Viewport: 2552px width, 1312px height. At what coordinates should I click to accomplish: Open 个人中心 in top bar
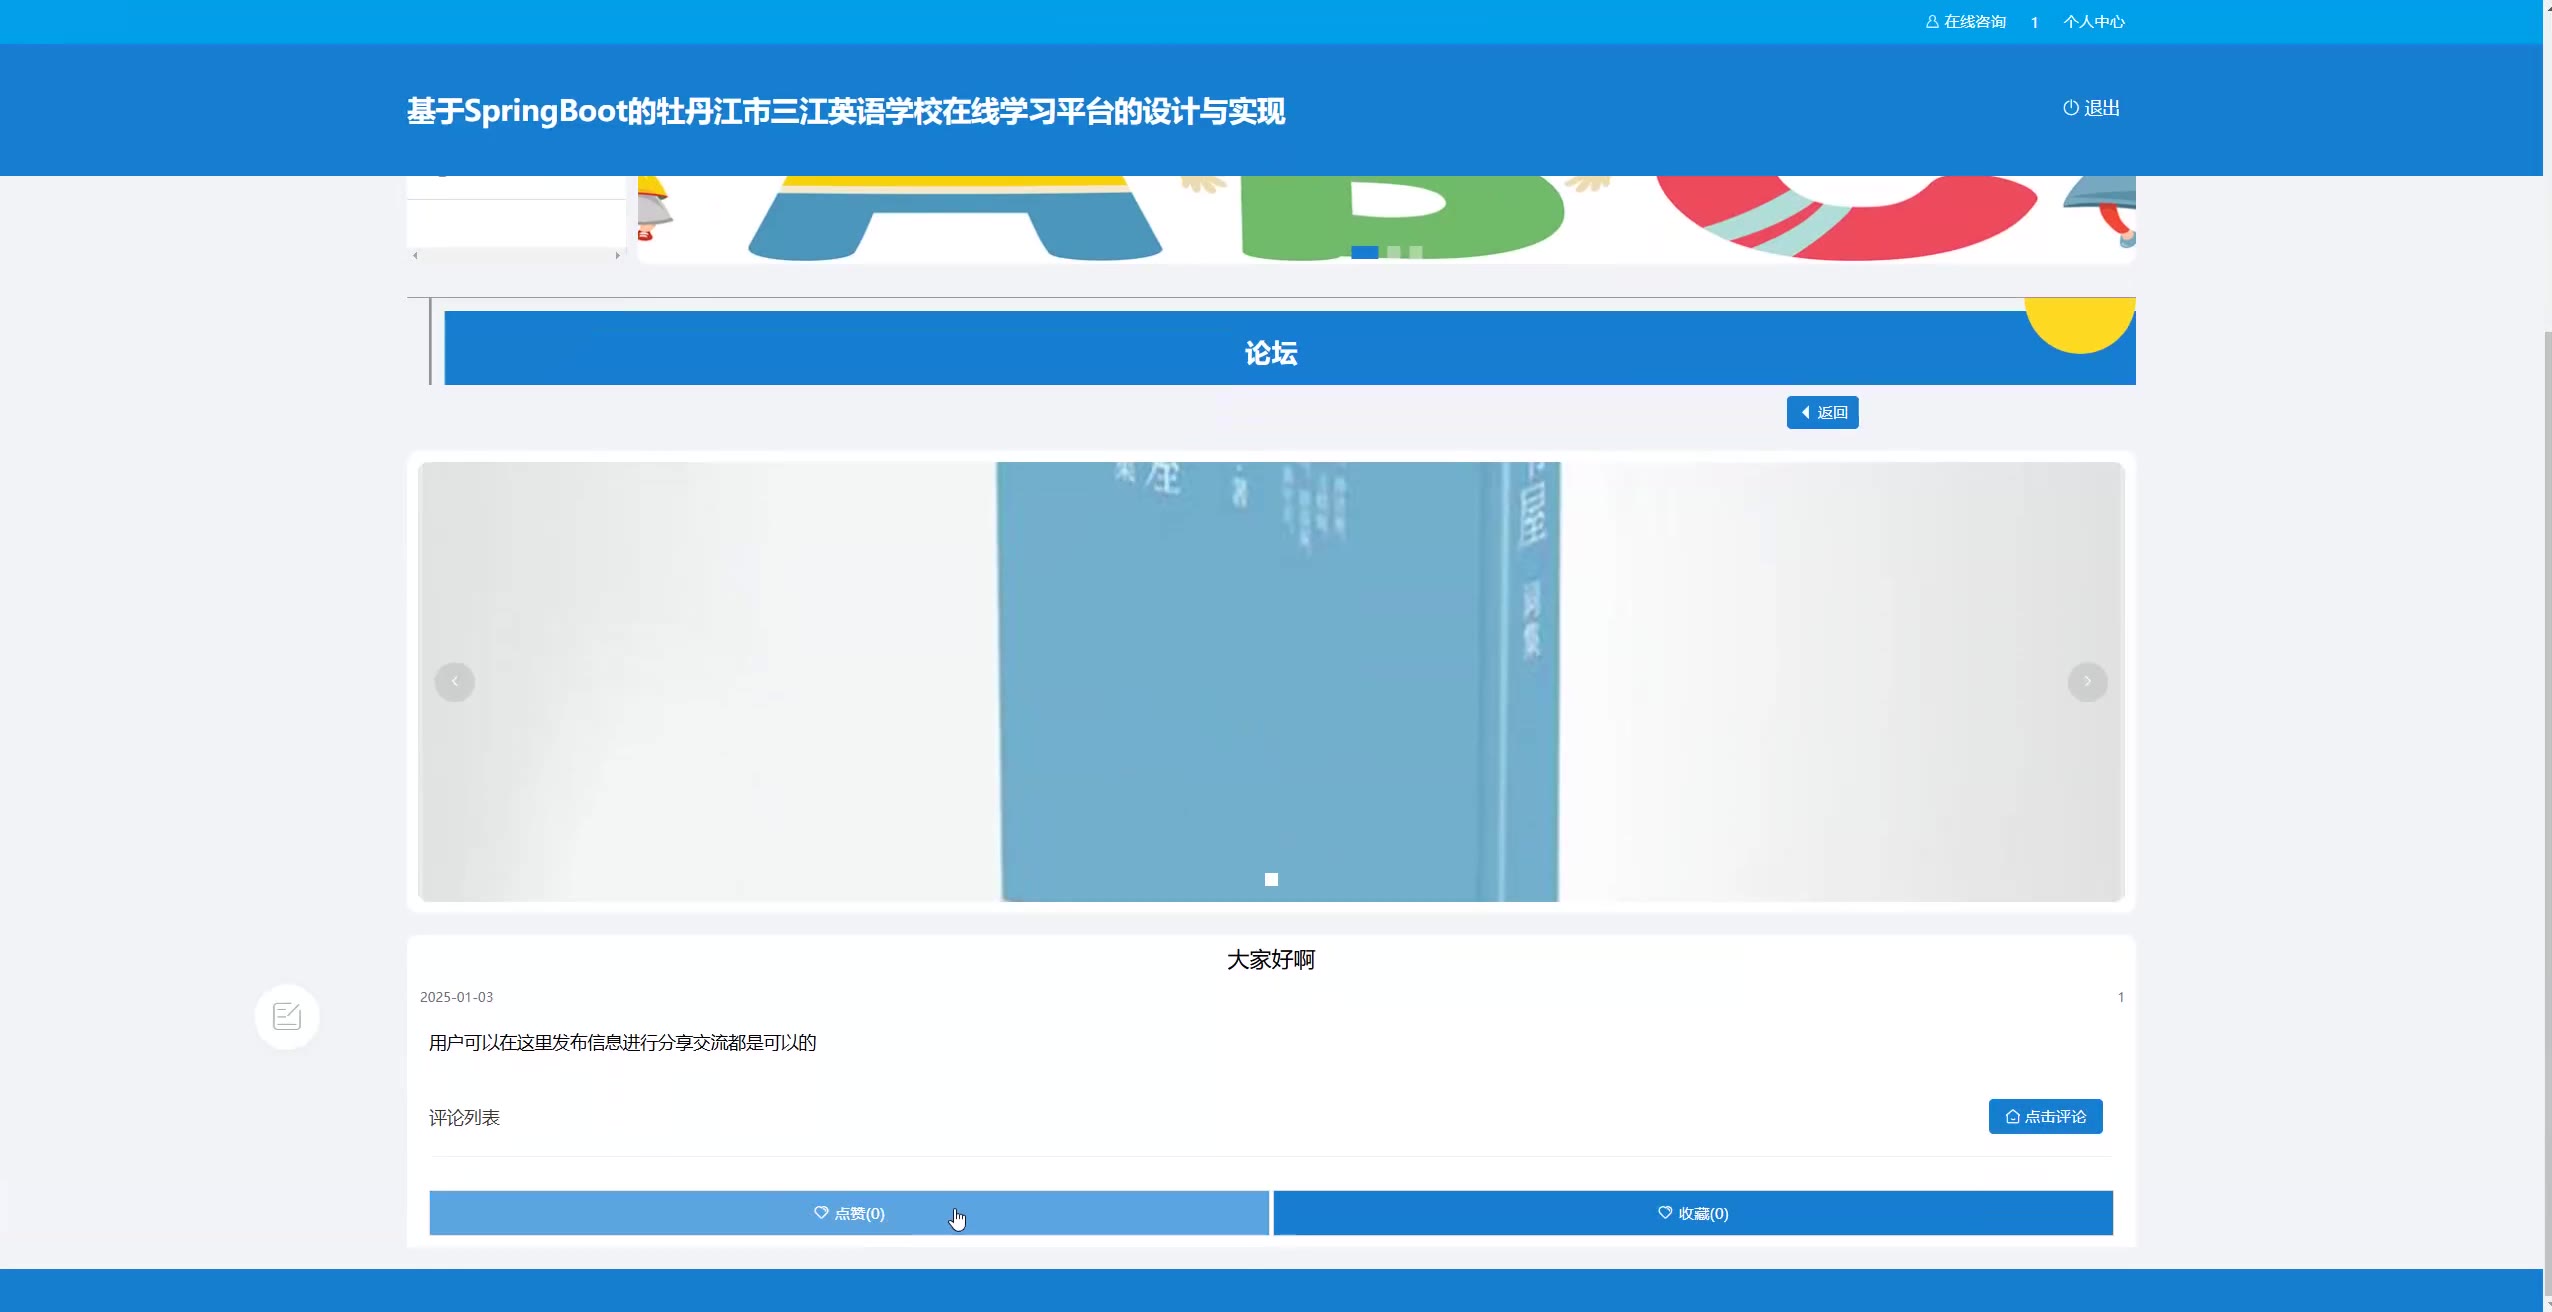[2093, 22]
